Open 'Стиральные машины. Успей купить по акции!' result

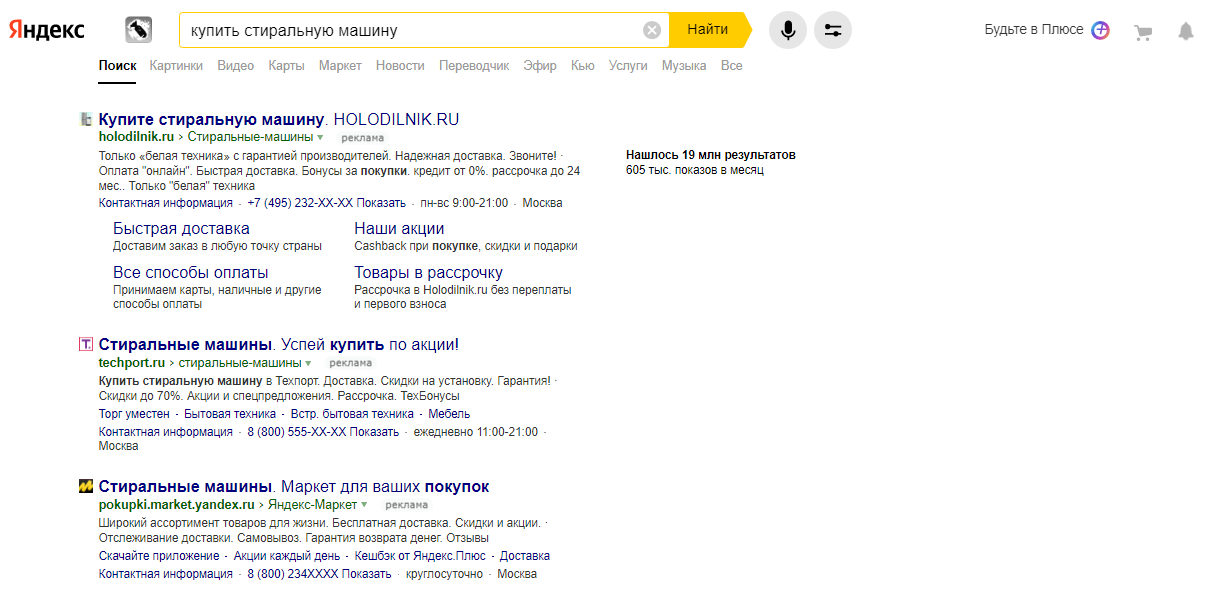279,345
